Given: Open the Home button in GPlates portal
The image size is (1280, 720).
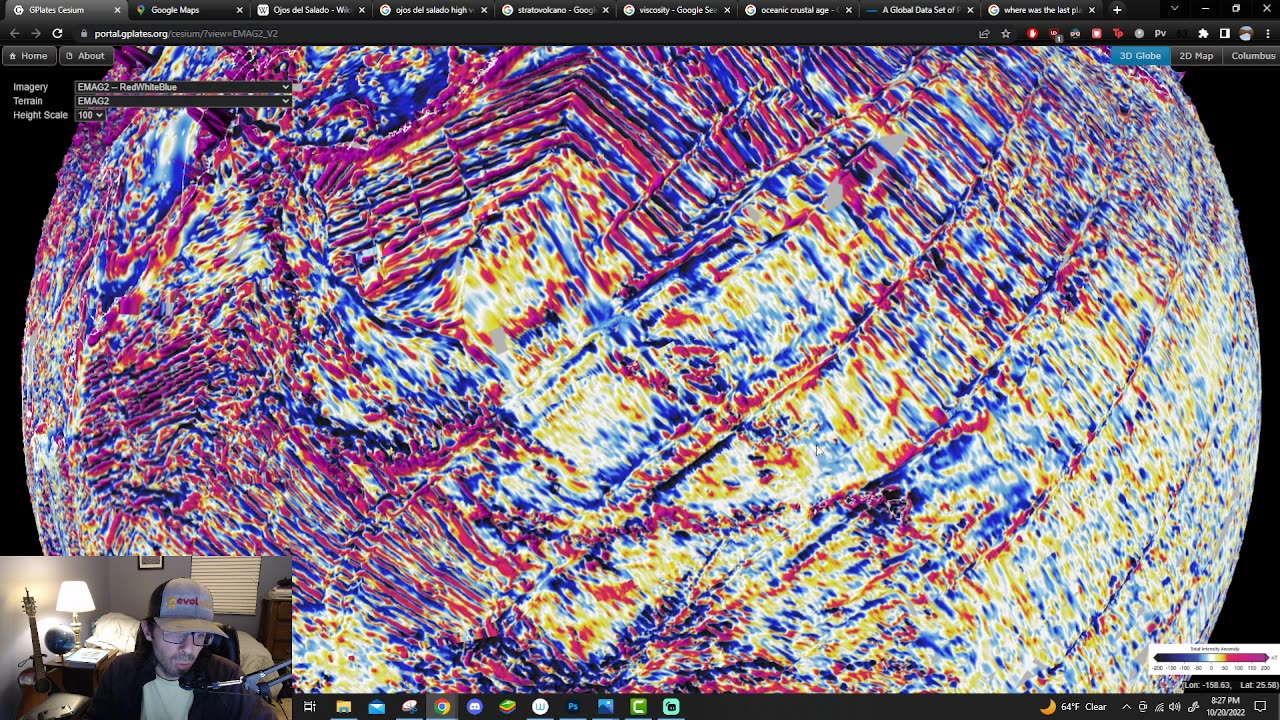Looking at the screenshot, I should pyautogui.click(x=27, y=56).
